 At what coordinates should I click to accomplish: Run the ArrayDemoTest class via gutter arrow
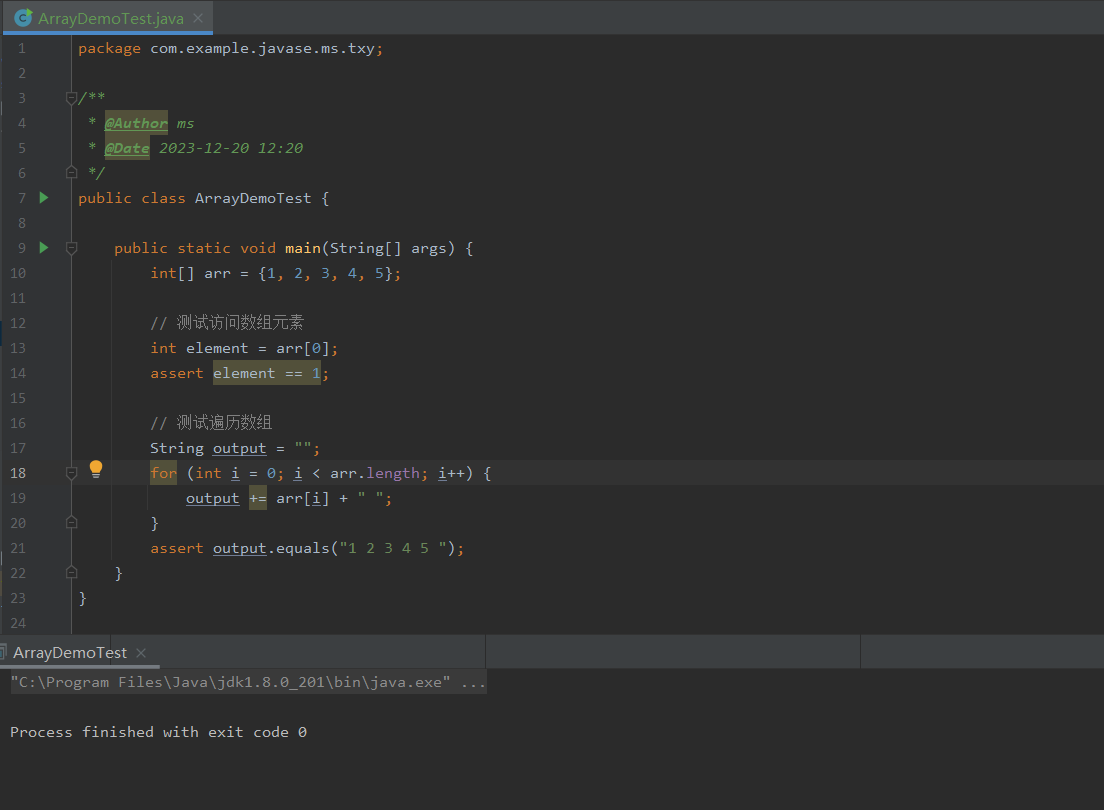[44, 198]
